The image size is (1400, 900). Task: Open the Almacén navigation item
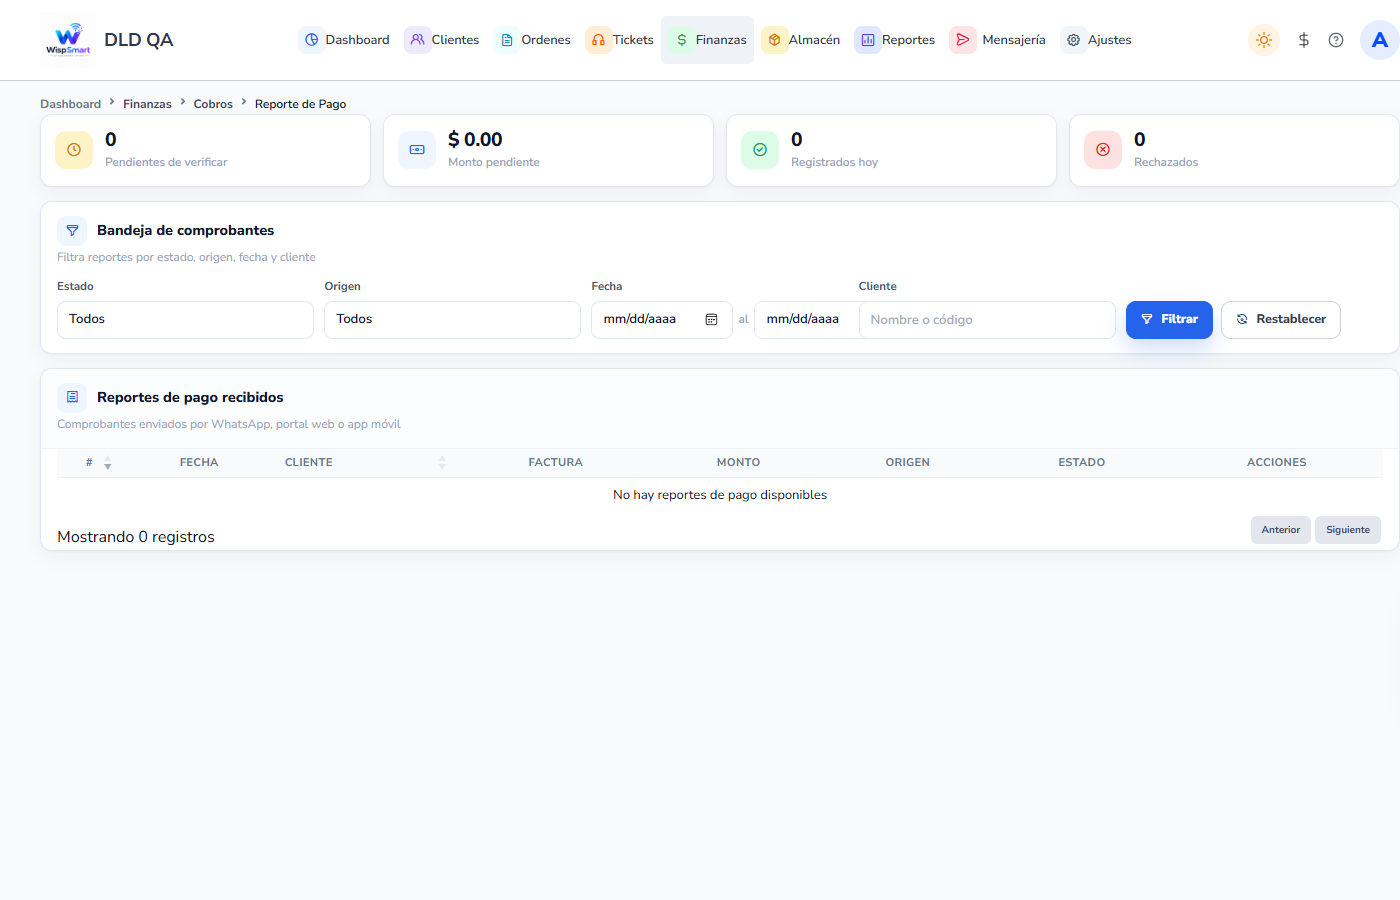[801, 40]
